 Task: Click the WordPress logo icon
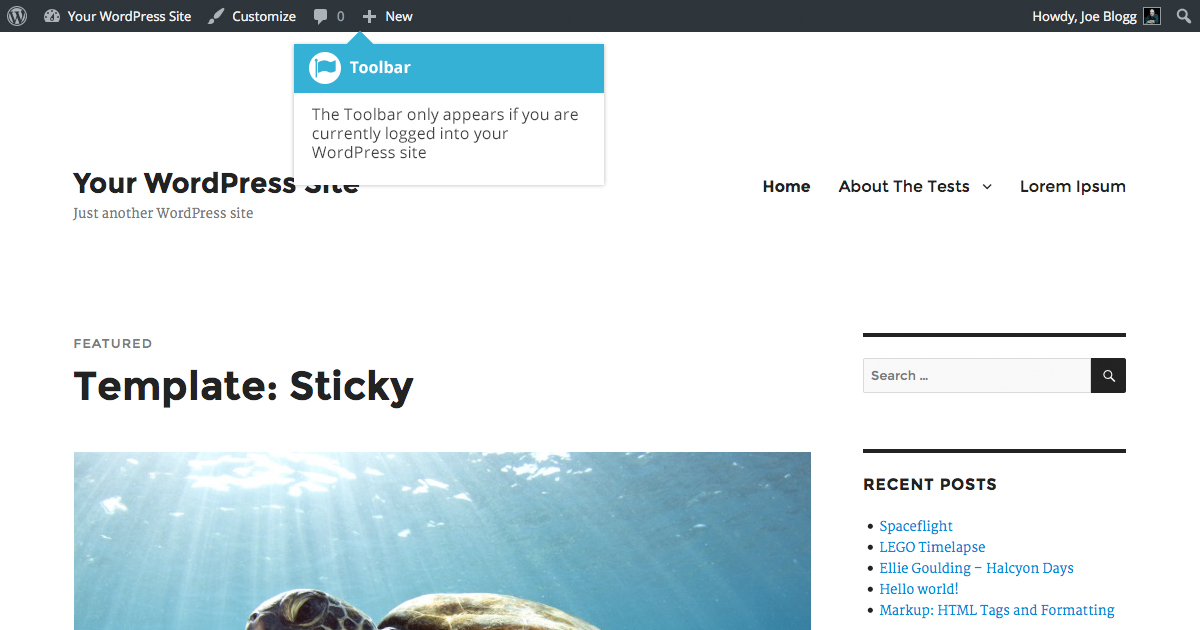(17, 16)
